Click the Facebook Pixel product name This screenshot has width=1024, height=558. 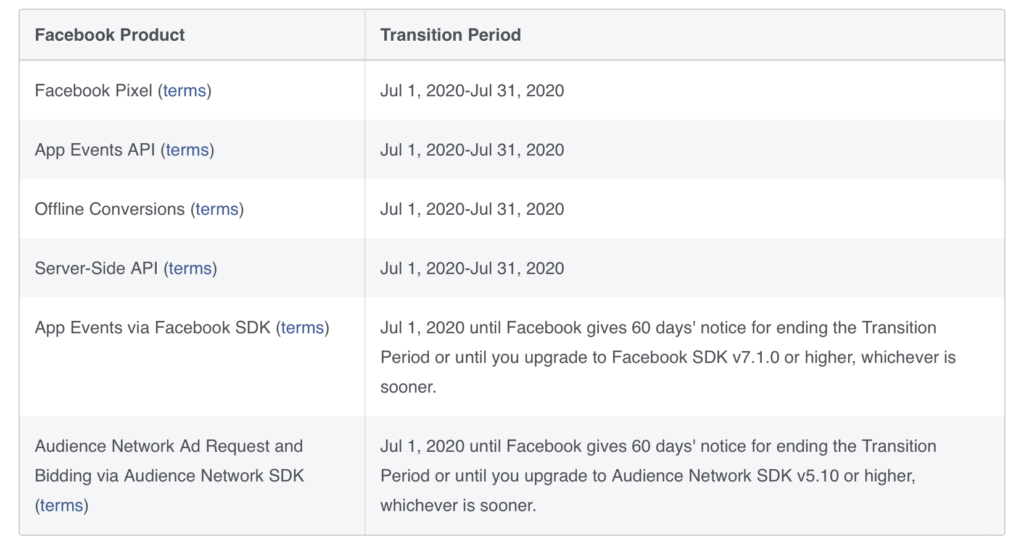[x=94, y=91]
